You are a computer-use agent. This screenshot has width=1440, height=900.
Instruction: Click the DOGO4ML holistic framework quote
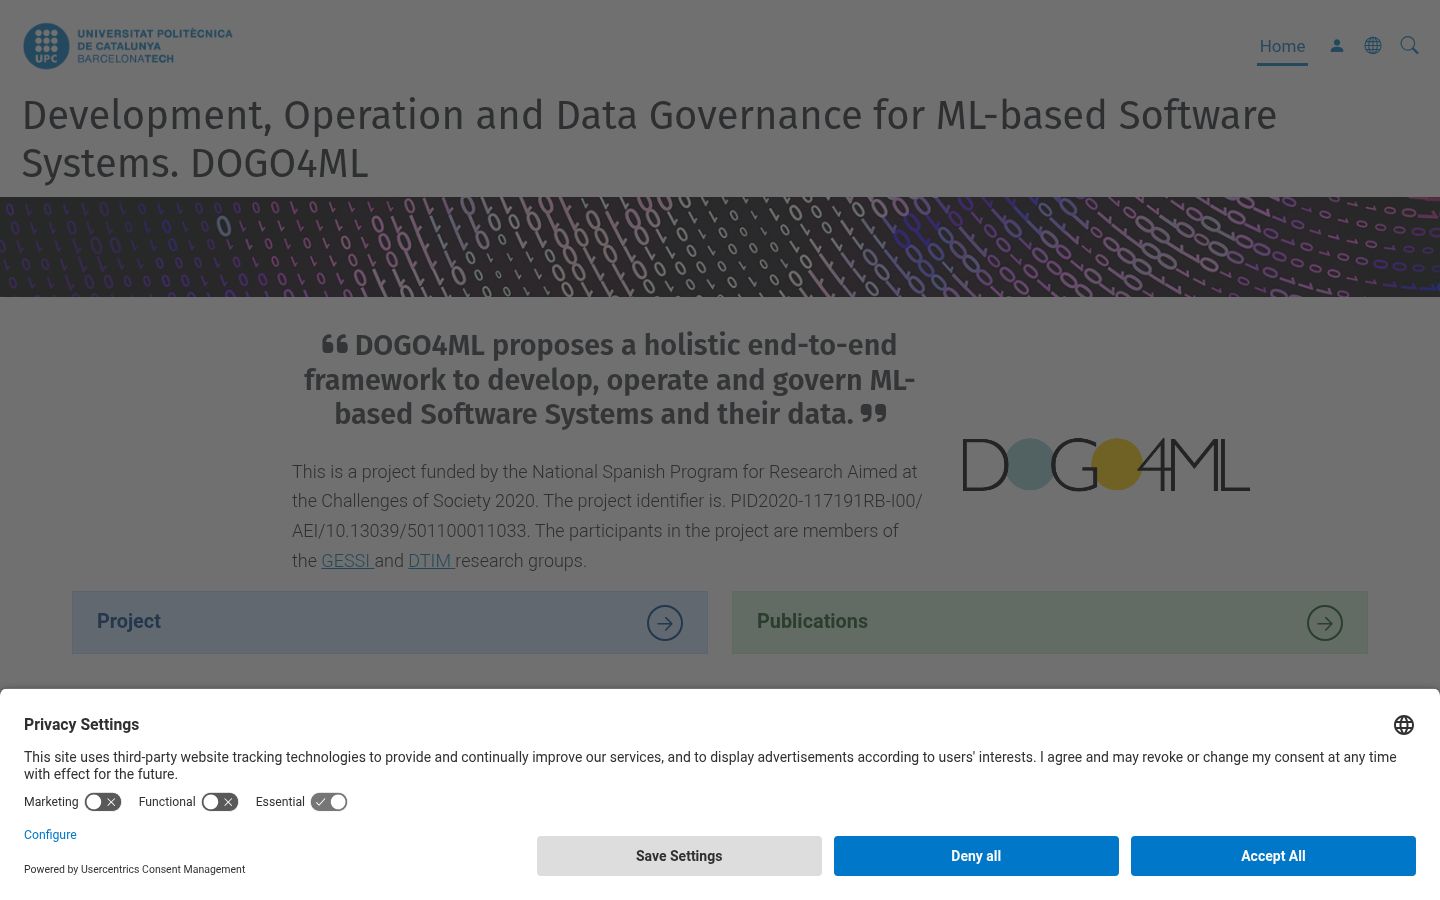click(x=609, y=380)
